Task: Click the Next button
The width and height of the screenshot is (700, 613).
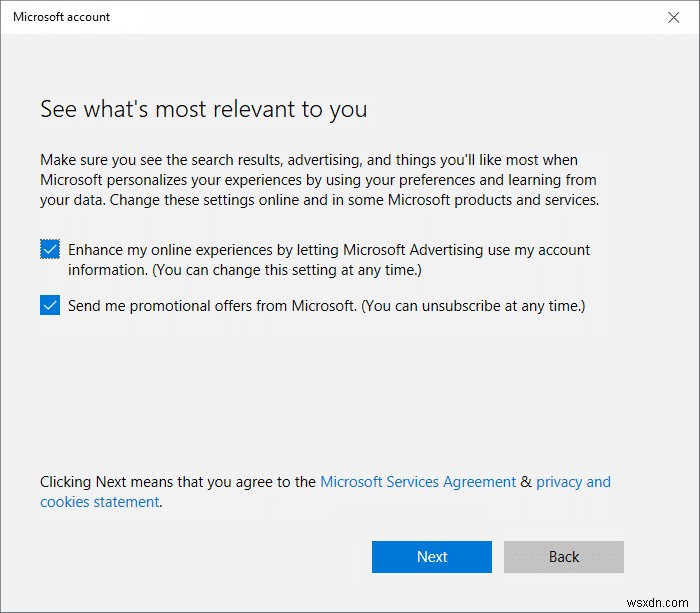Action: pyautogui.click(x=432, y=557)
